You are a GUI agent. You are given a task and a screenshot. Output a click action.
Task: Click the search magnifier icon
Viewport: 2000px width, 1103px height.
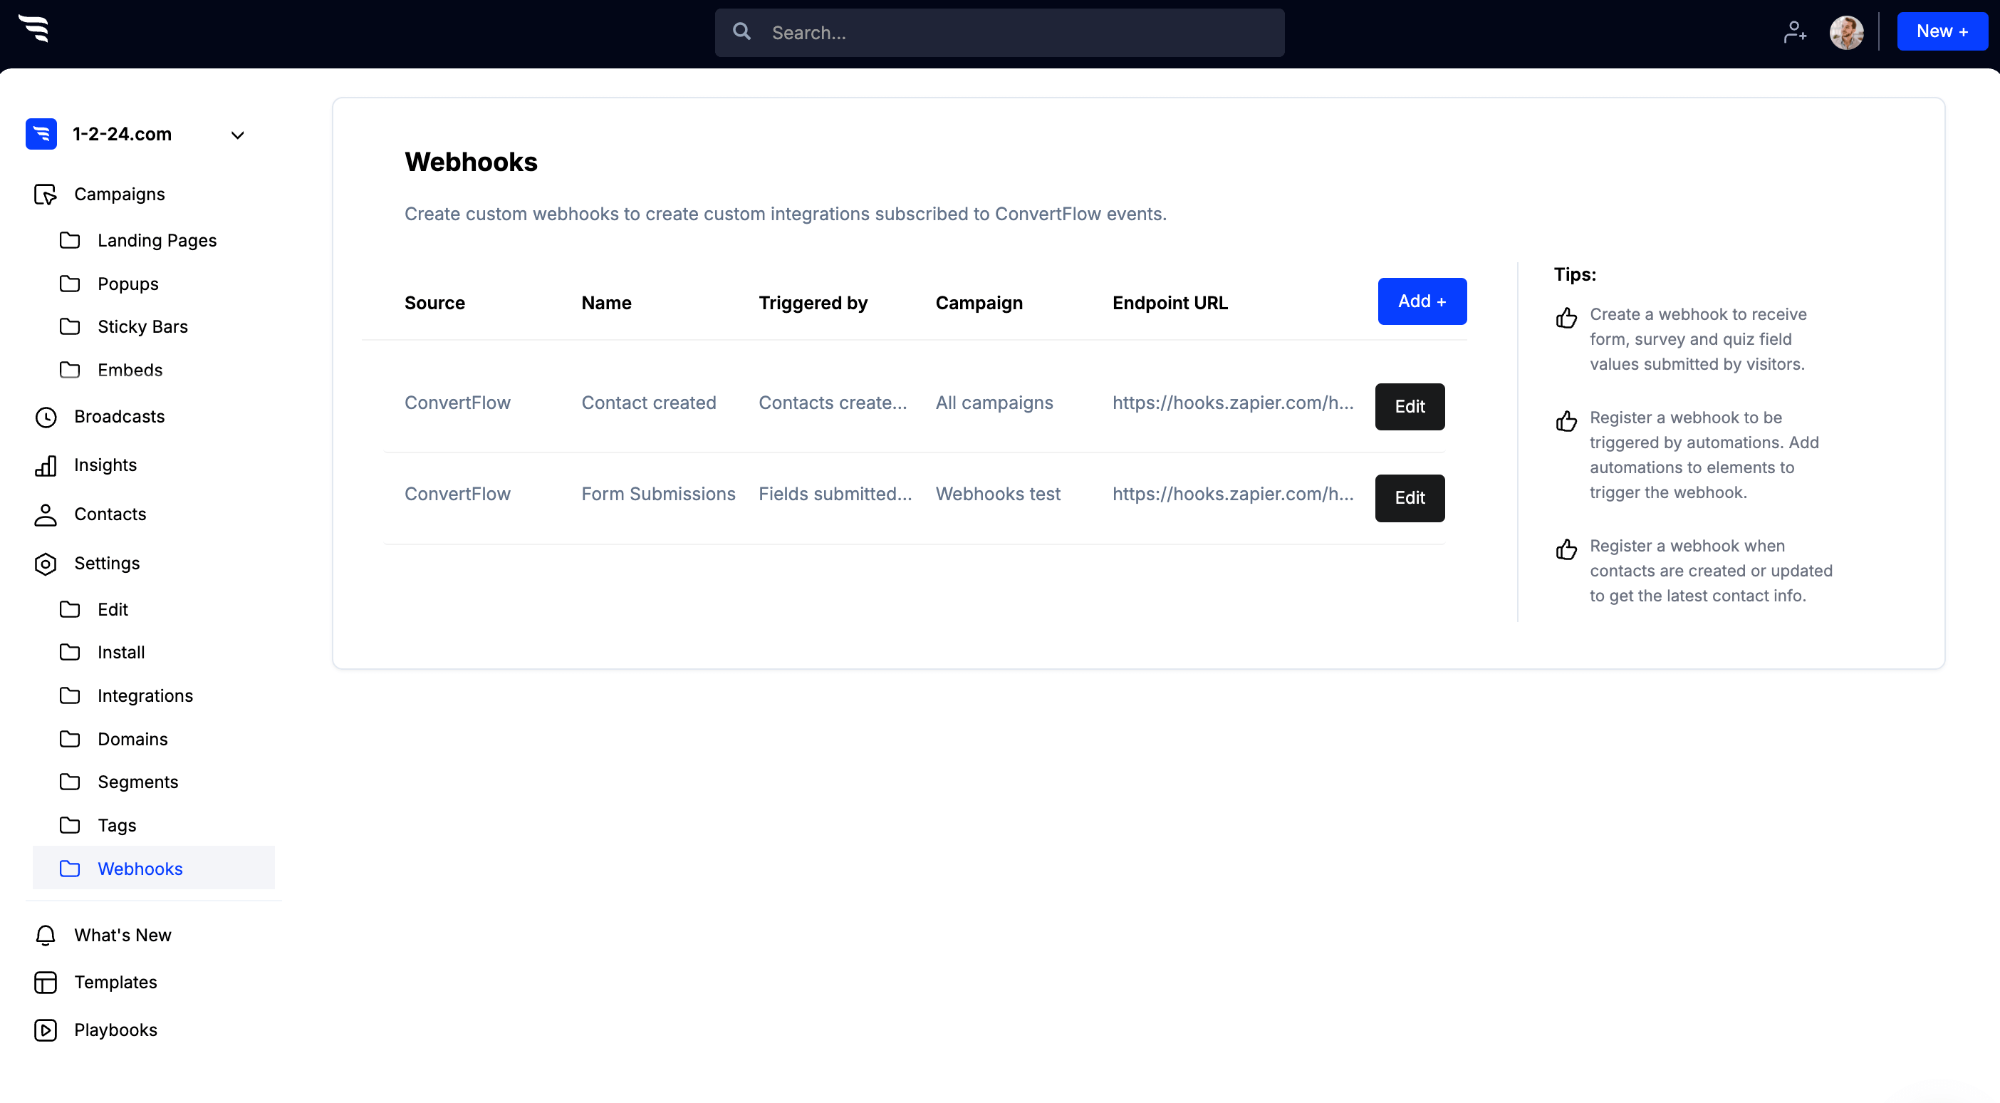pos(742,32)
